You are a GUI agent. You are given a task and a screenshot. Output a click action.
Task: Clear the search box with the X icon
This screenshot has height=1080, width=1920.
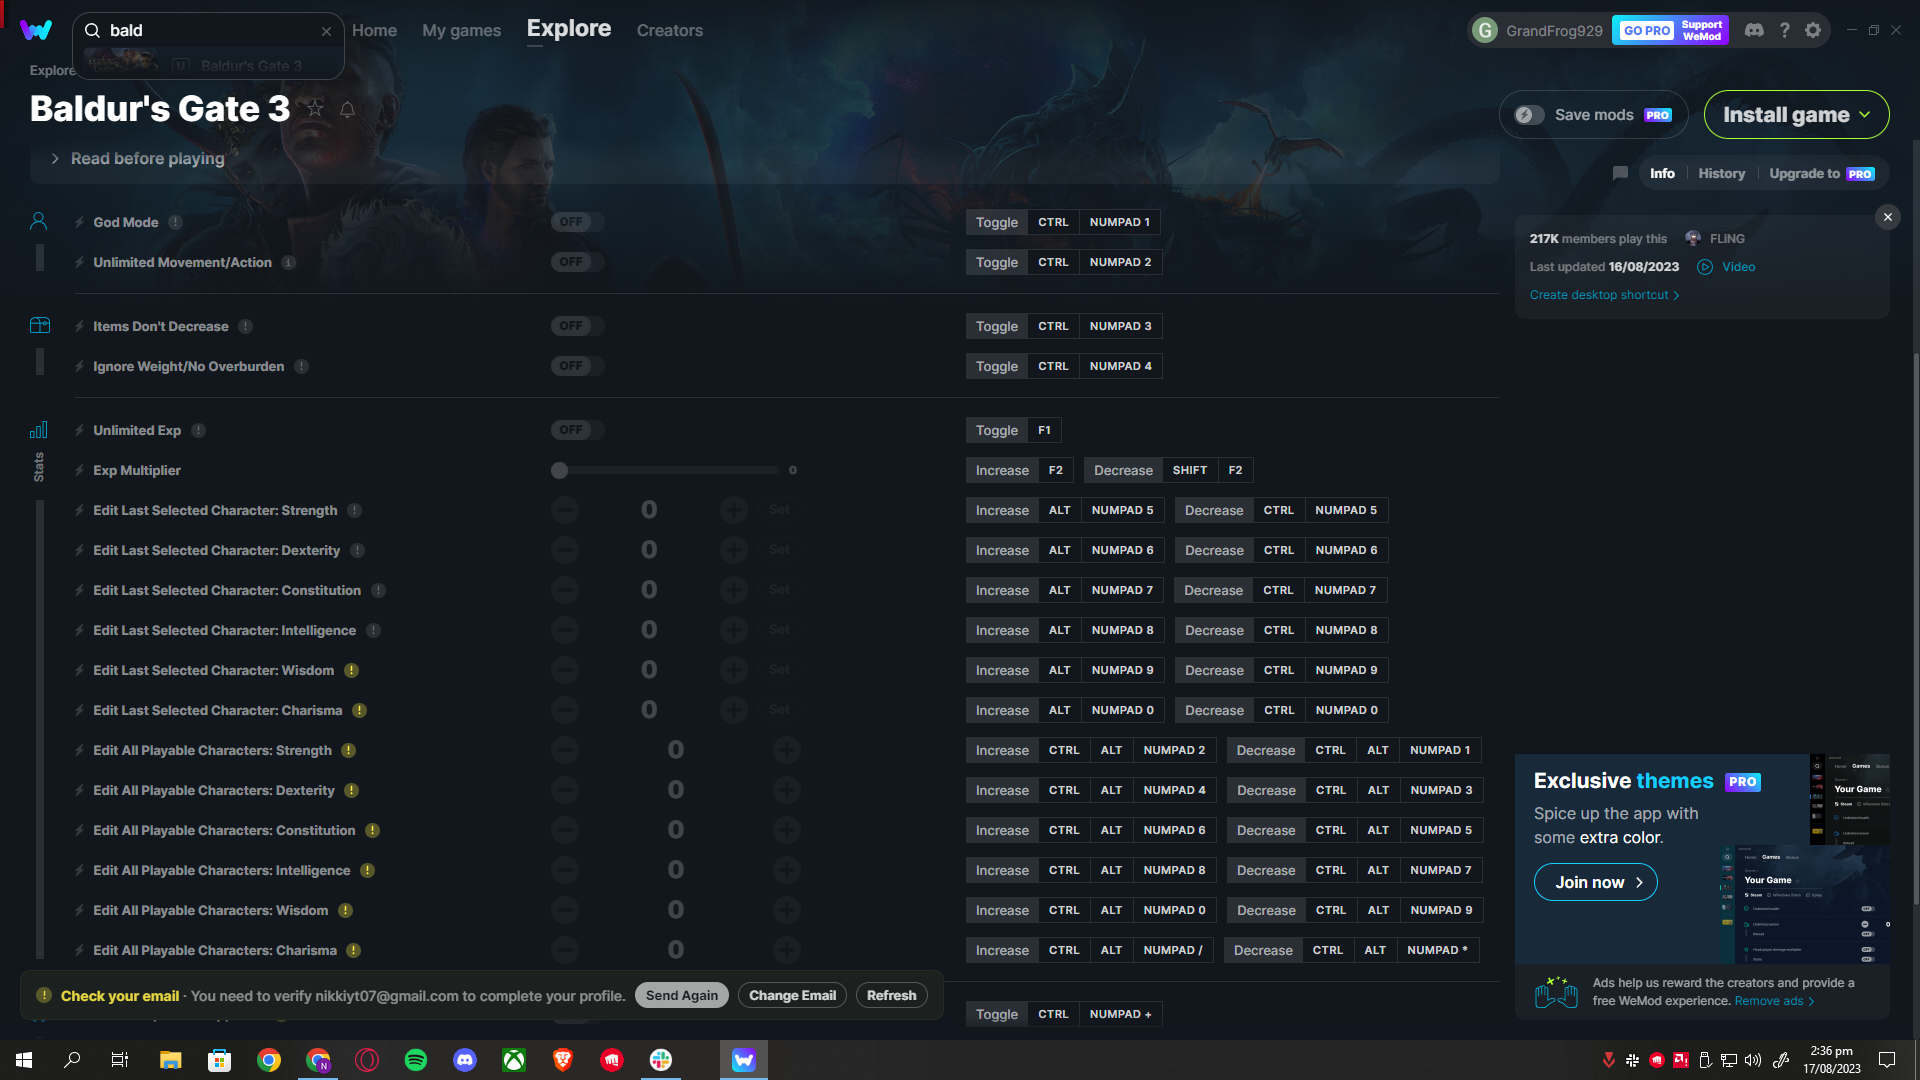(x=326, y=31)
